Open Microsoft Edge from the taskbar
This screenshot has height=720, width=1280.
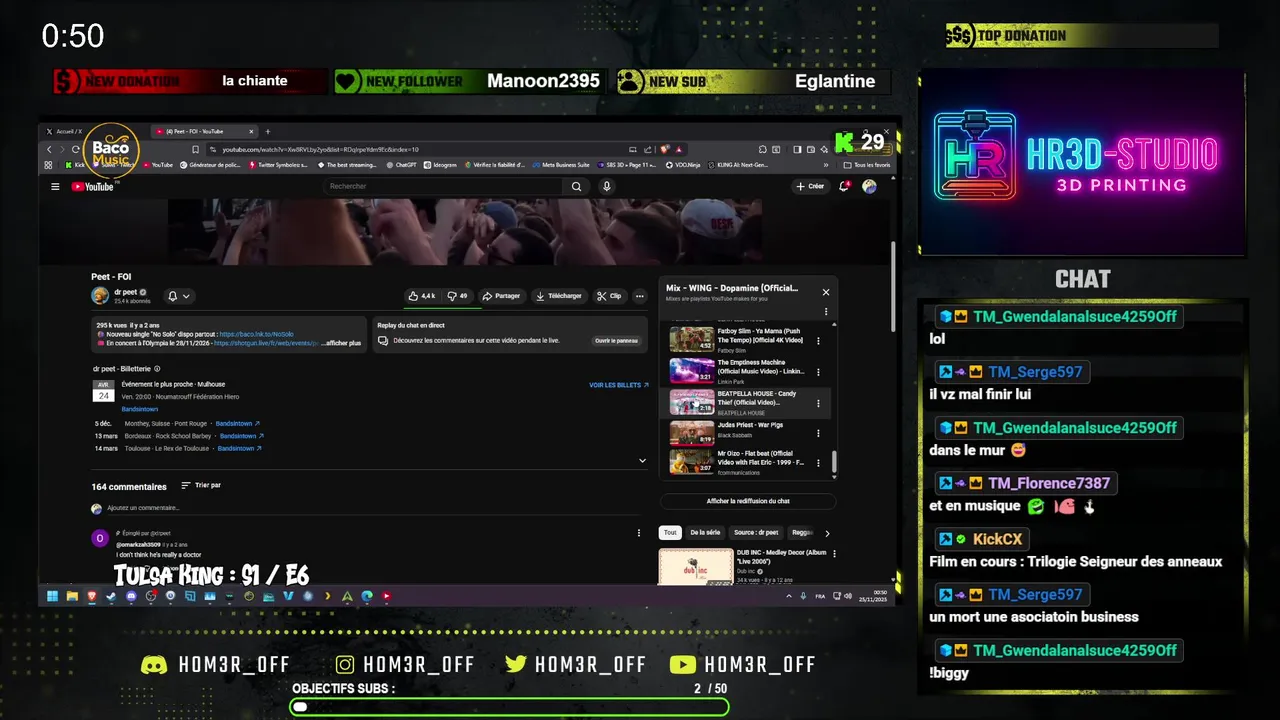(367, 596)
